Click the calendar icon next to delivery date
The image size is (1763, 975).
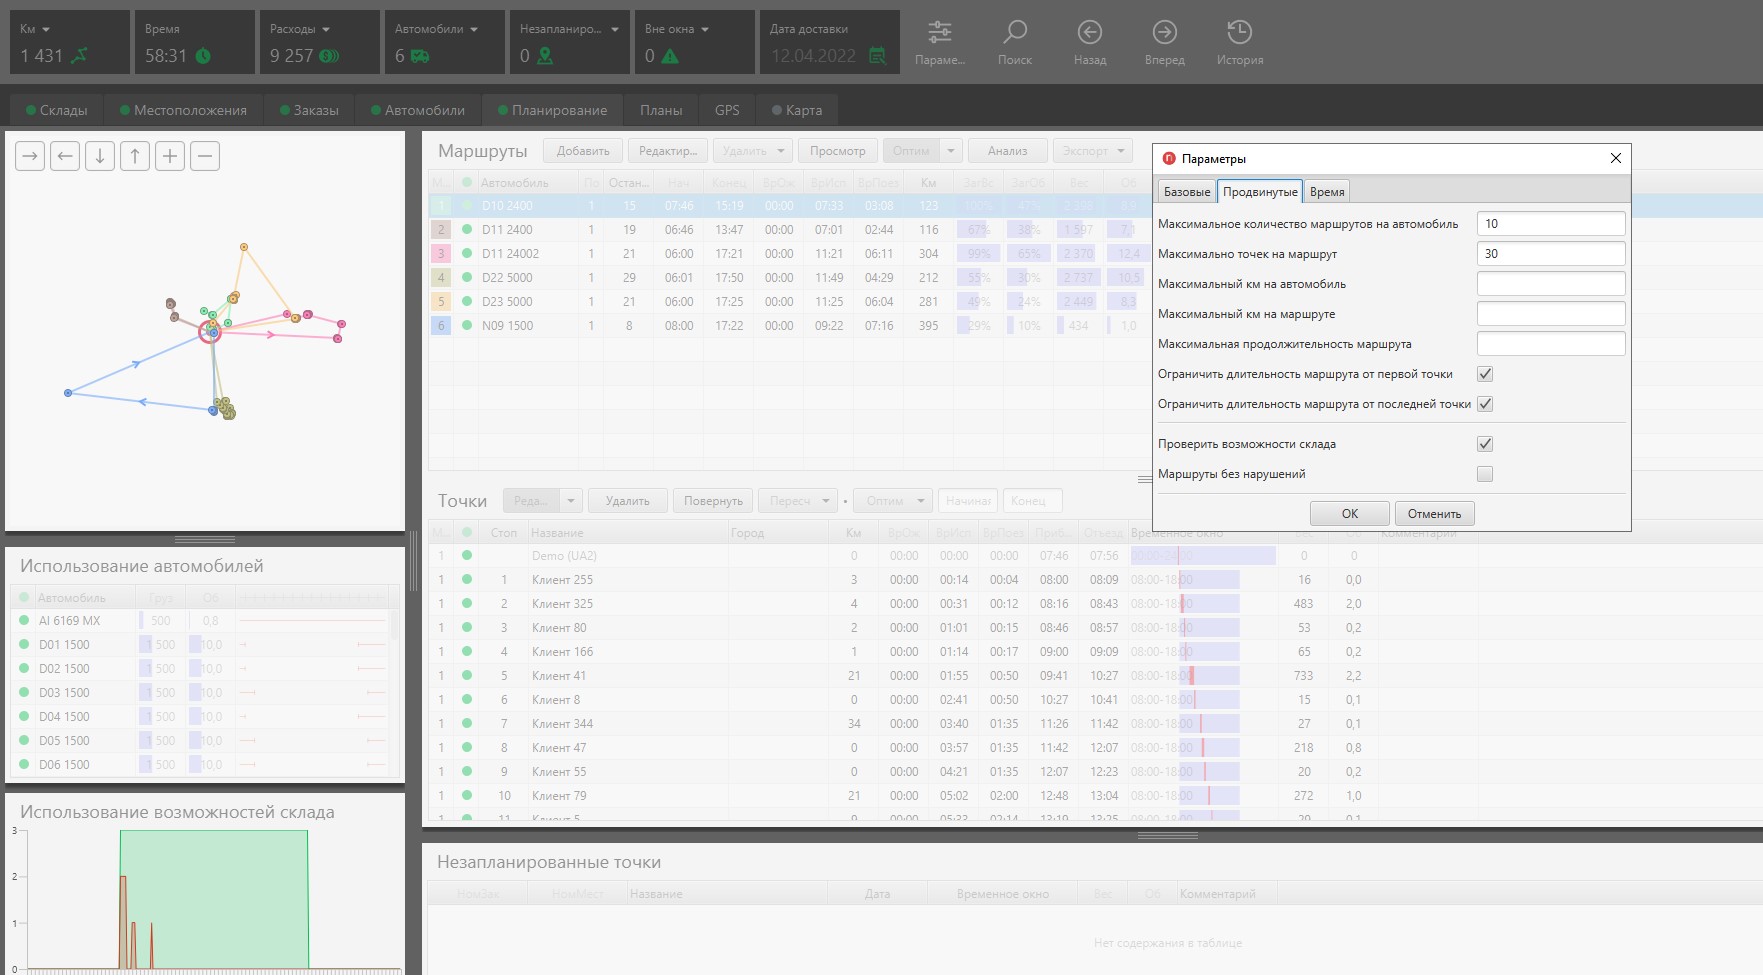[x=877, y=56]
